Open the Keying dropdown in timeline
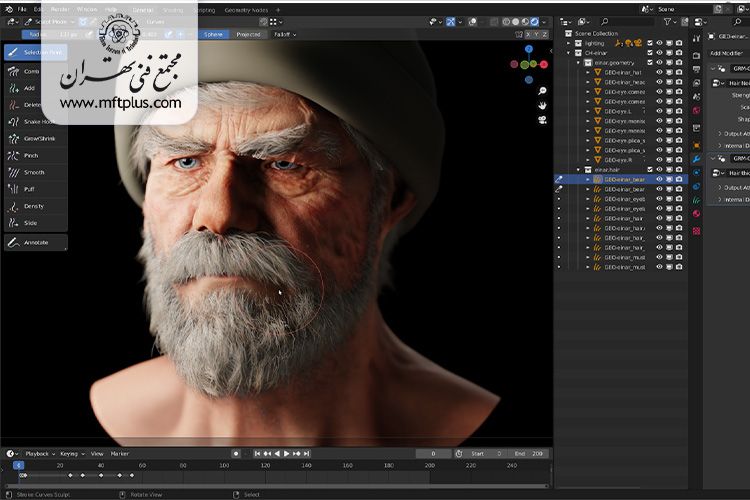 click(x=72, y=454)
